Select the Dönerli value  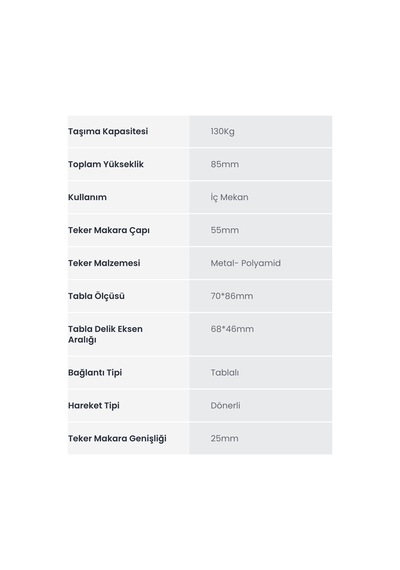225,405
